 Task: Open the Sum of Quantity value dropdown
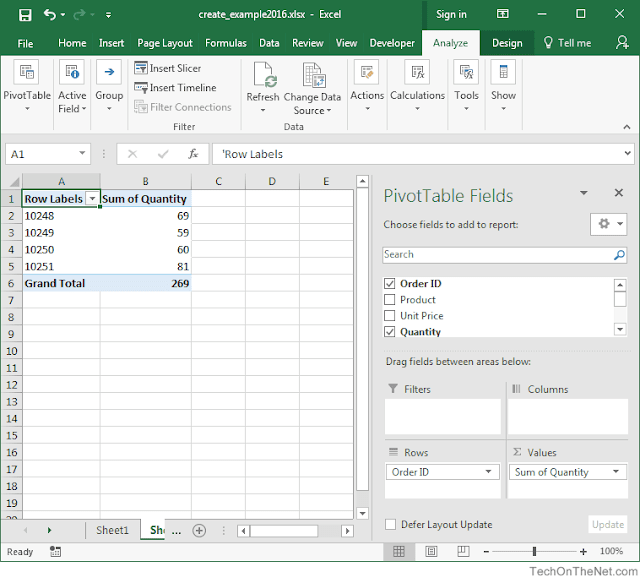click(x=616, y=472)
